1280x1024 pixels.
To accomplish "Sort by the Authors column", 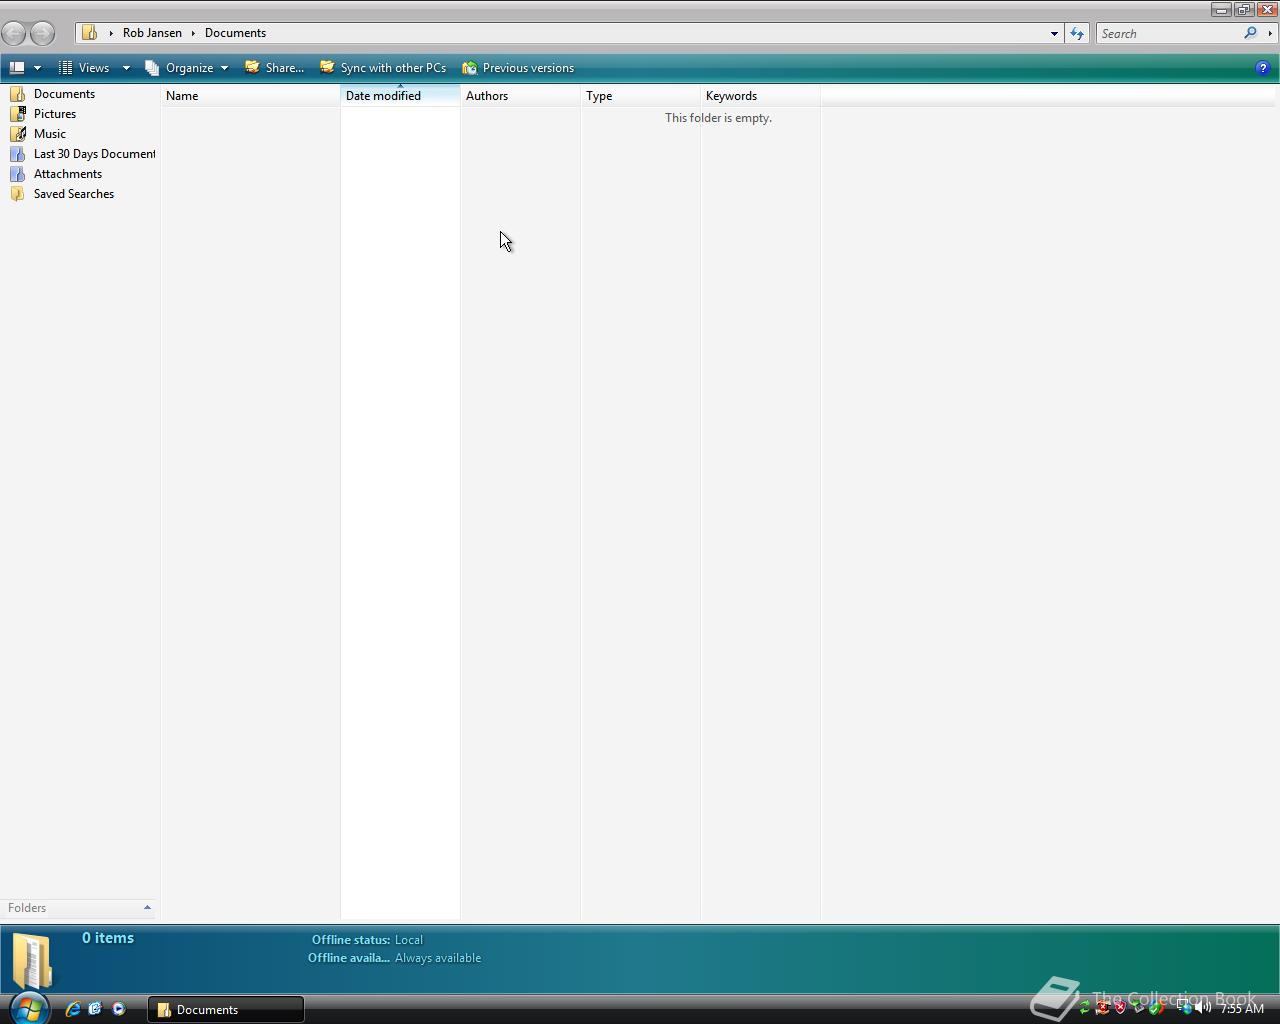I will coord(520,96).
